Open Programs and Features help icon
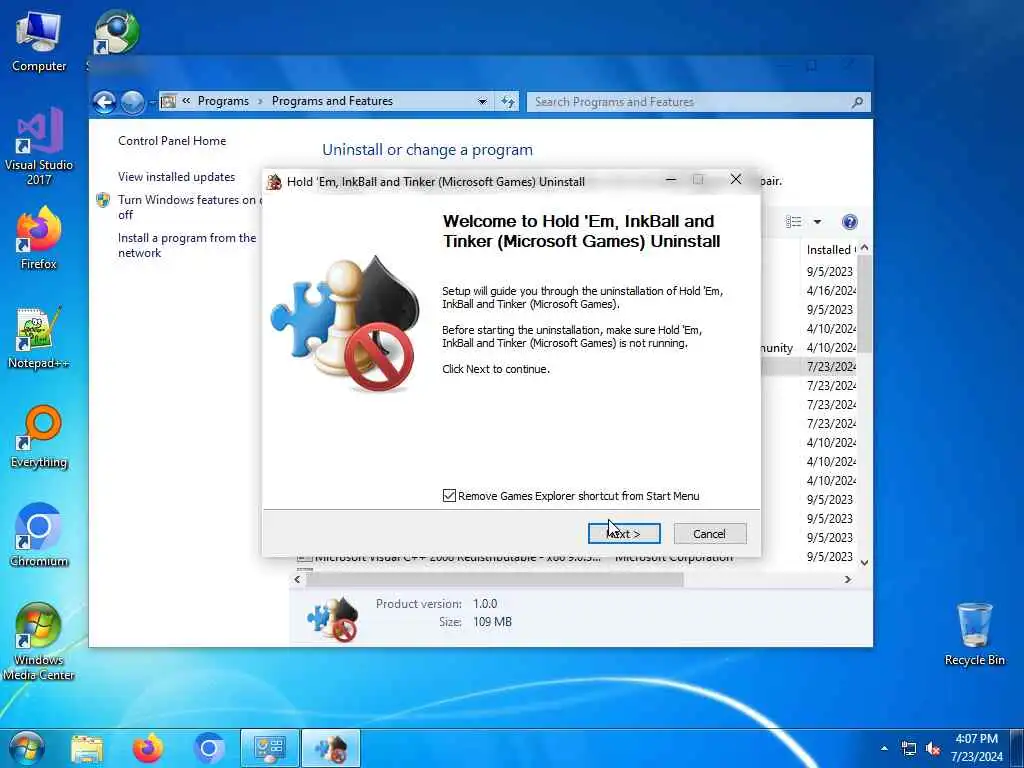Screen dimensions: 1024x768 pos(849,222)
